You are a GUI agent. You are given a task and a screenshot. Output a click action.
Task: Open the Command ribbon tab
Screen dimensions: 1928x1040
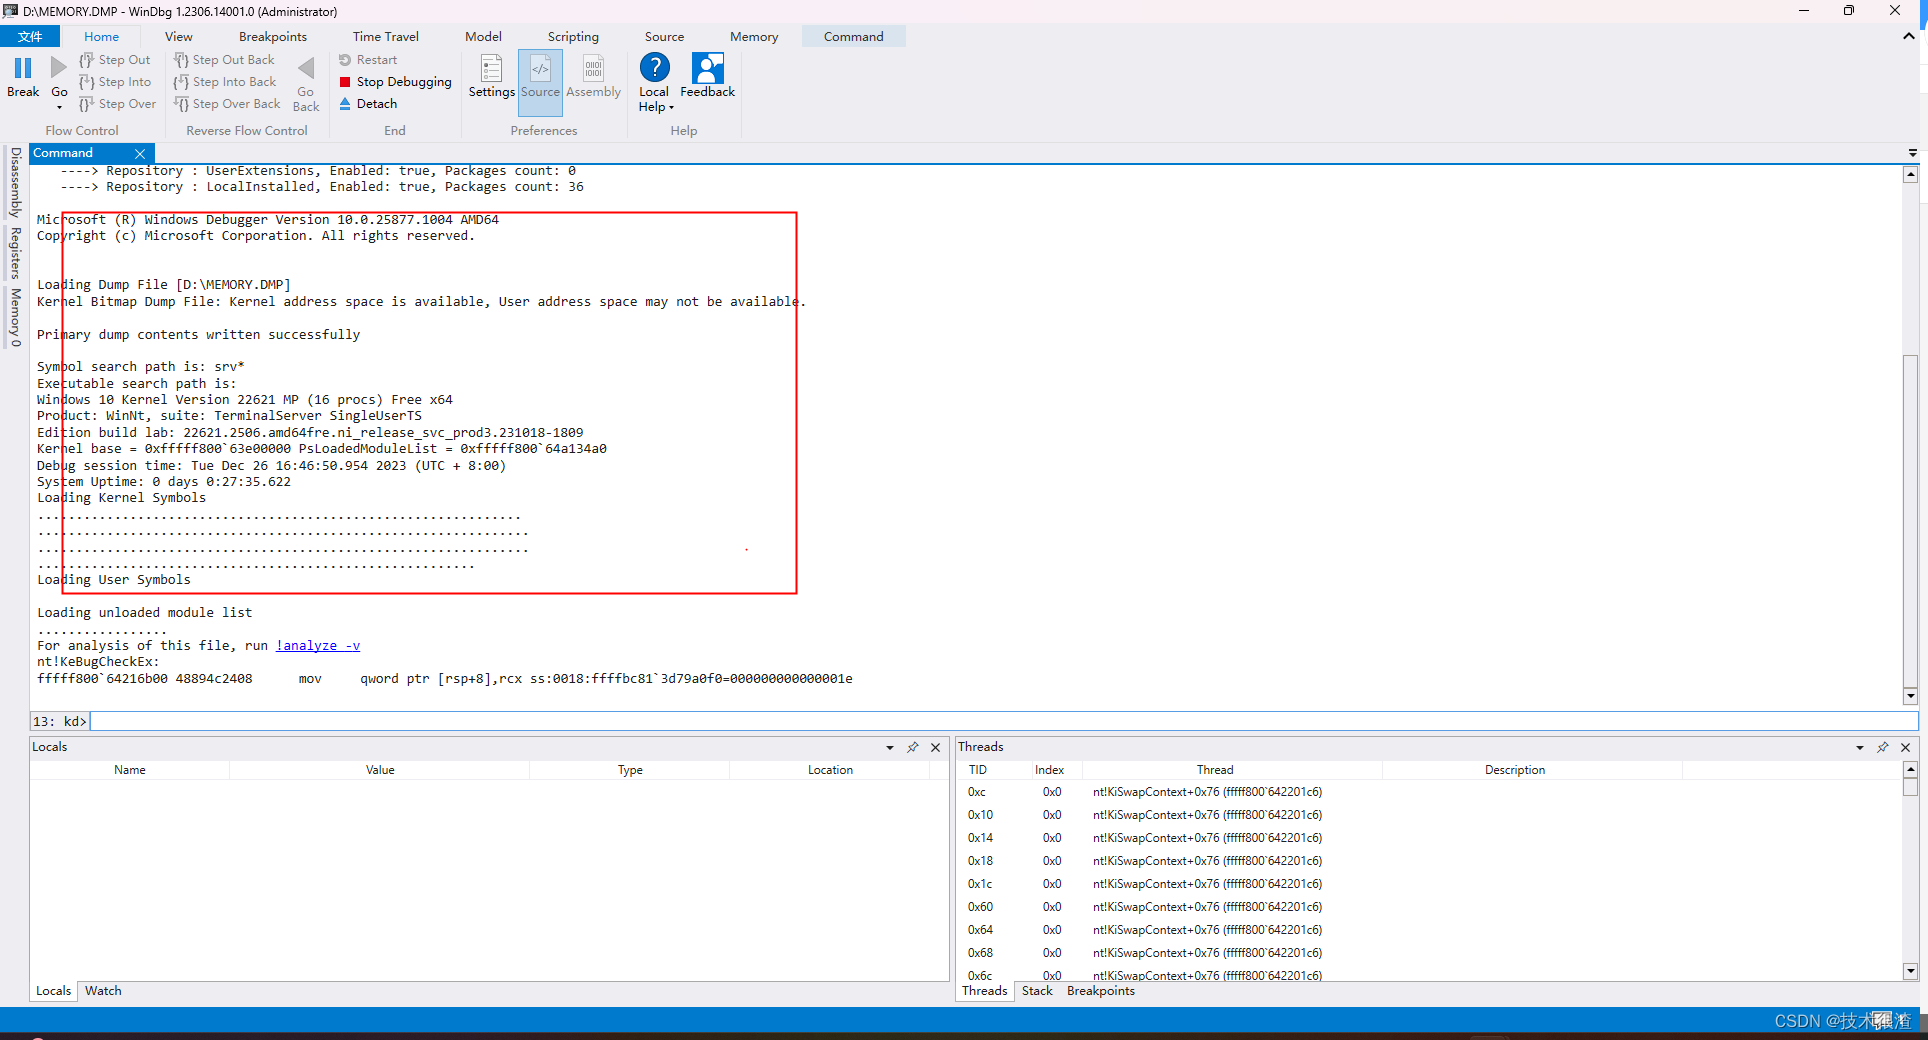tap(854, 37)
